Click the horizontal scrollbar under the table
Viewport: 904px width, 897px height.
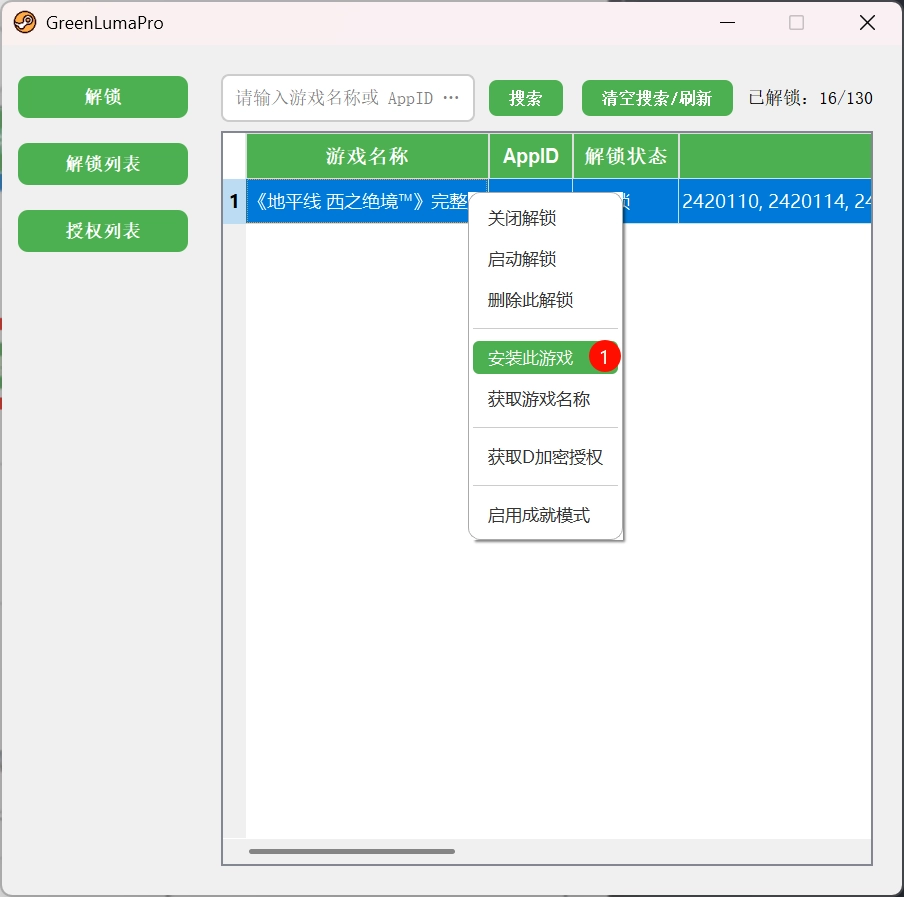tap(352, 851)
